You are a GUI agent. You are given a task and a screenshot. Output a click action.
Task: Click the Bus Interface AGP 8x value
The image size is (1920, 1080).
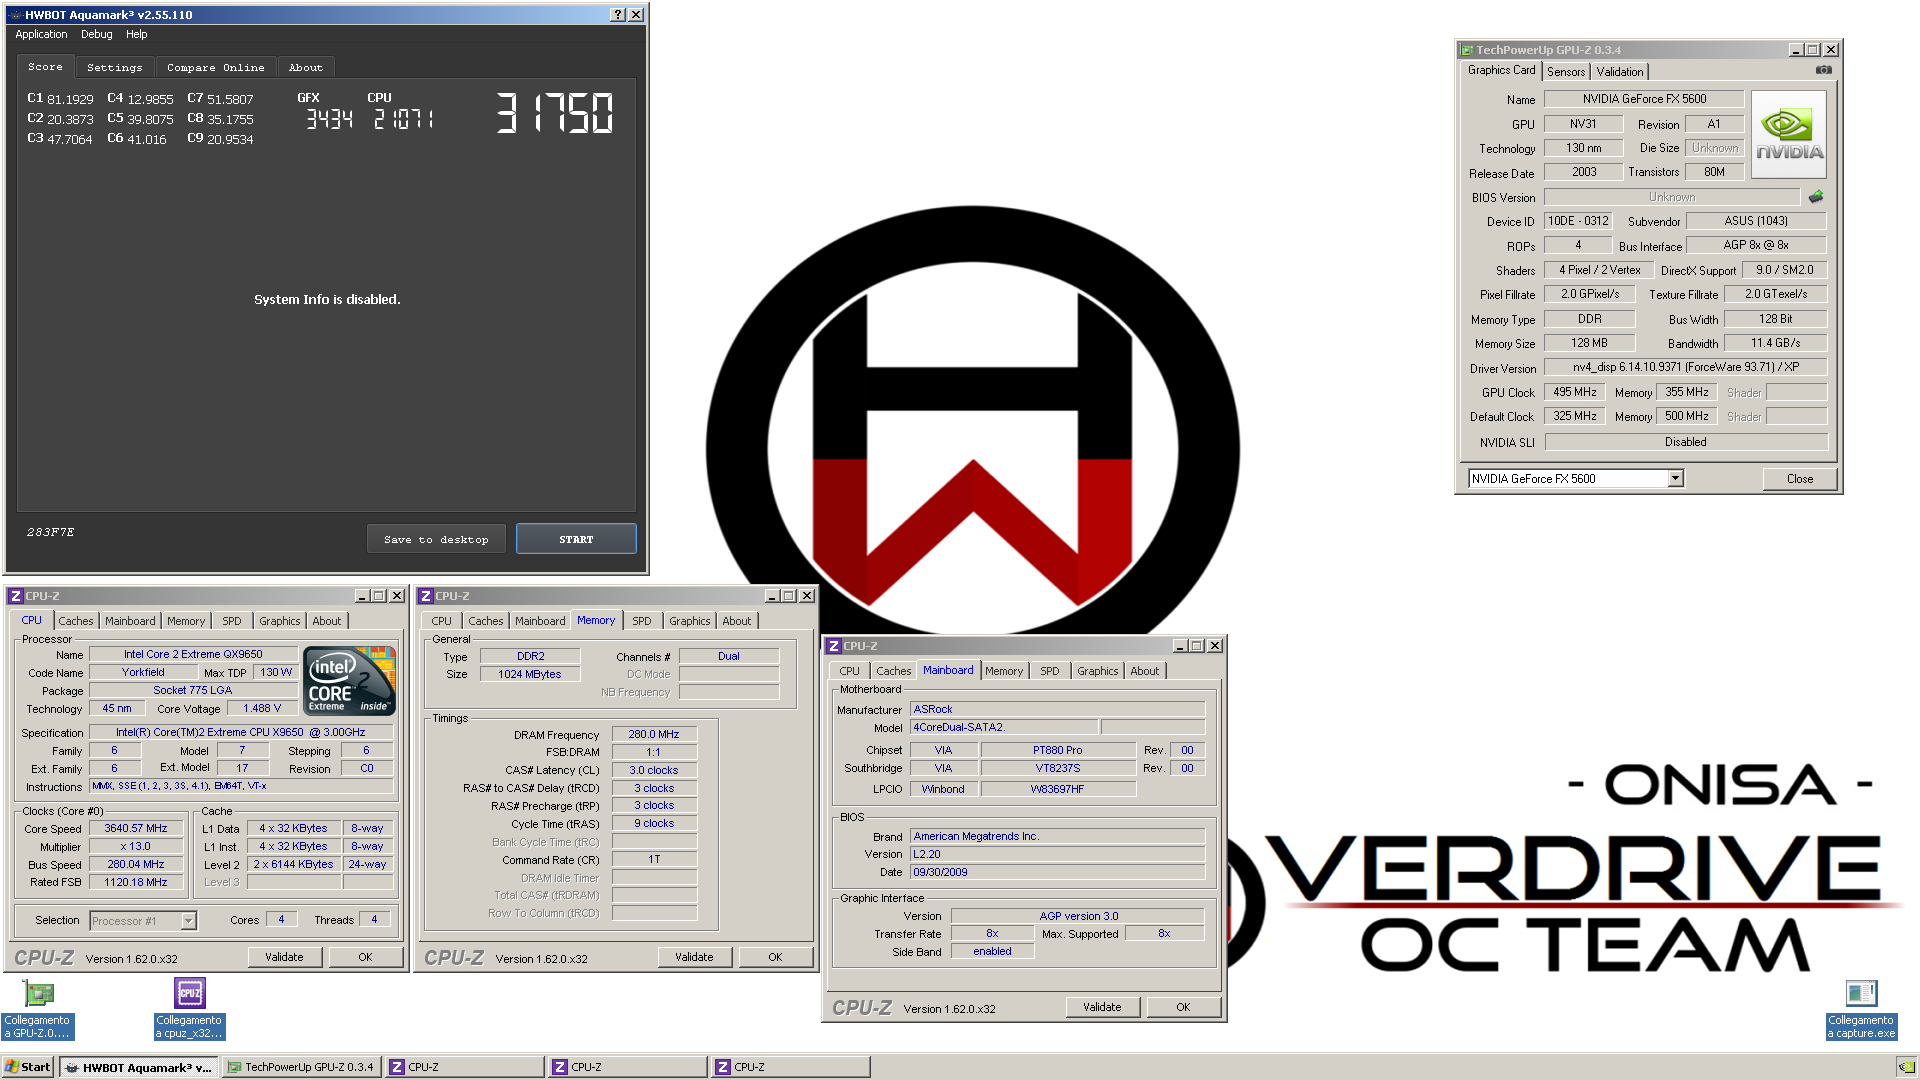tap(1756, 245)
